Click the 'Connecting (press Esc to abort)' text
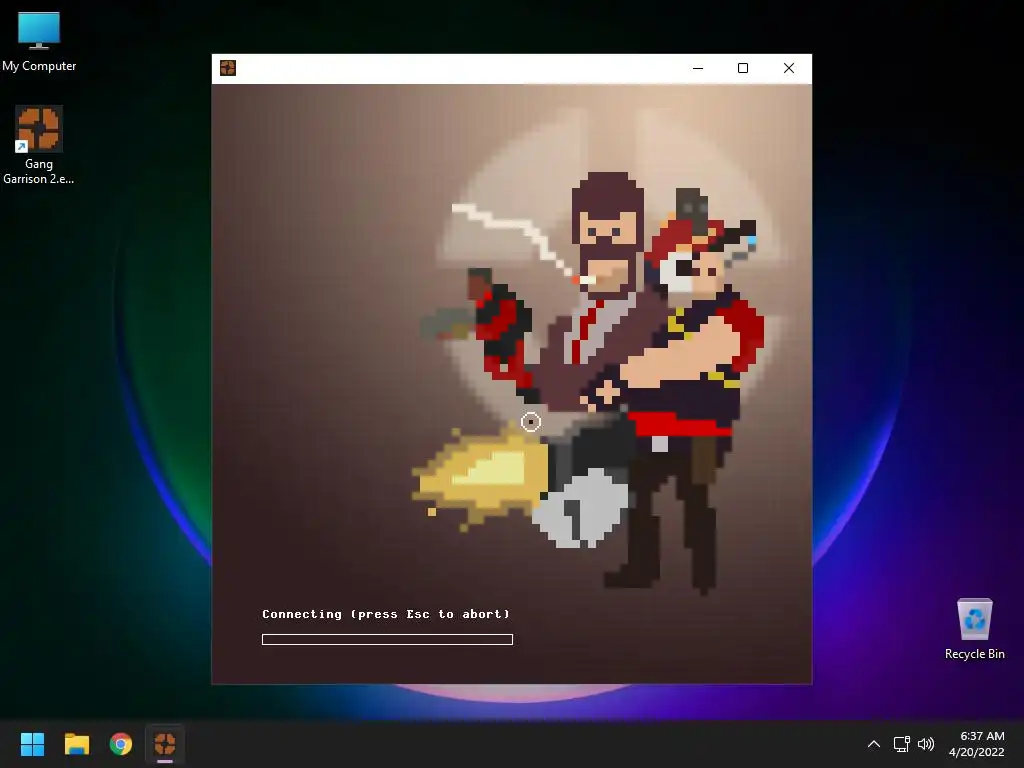This screenshot has width=1024, height=768. [385, 614]
